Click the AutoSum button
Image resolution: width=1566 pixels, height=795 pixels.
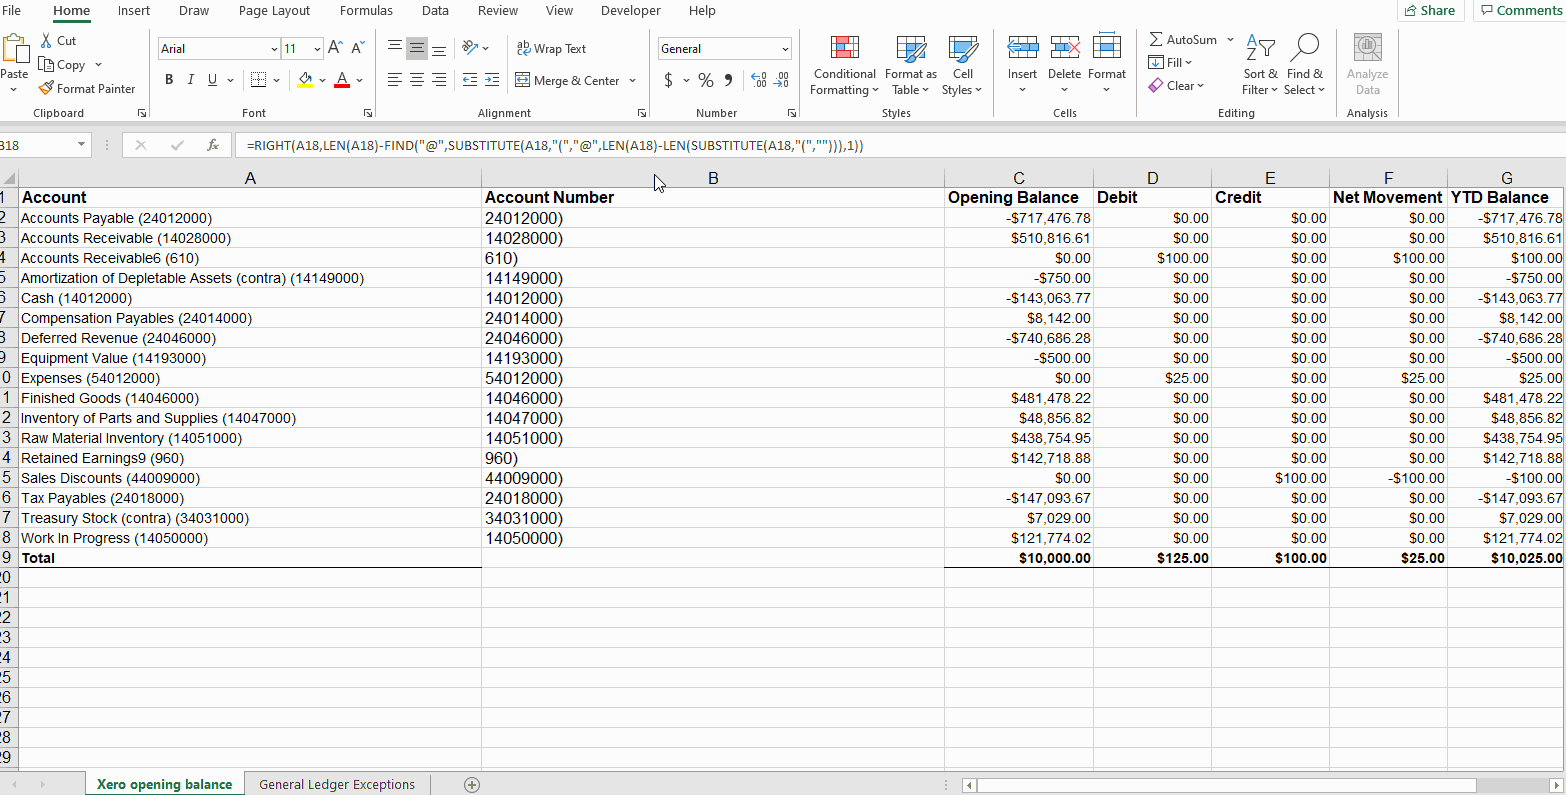click(x=1184, y=40)
